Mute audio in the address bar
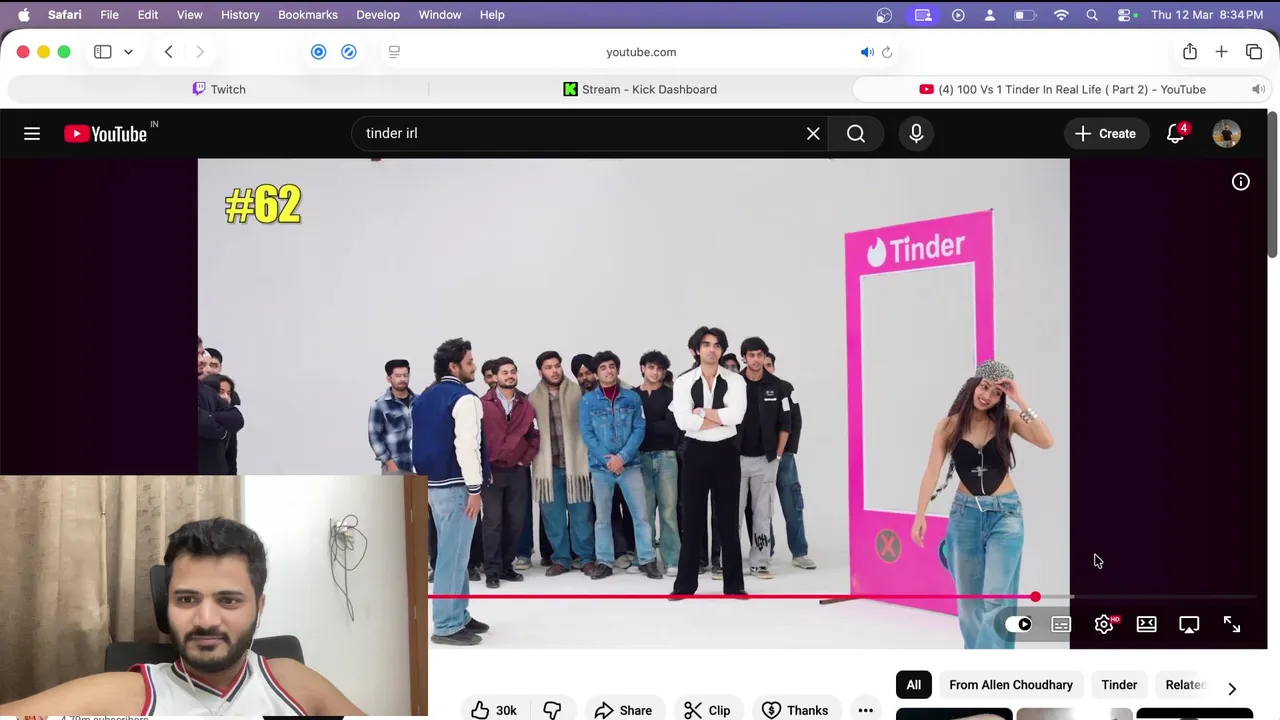The image size is (1280, 720). coord(867,52)
